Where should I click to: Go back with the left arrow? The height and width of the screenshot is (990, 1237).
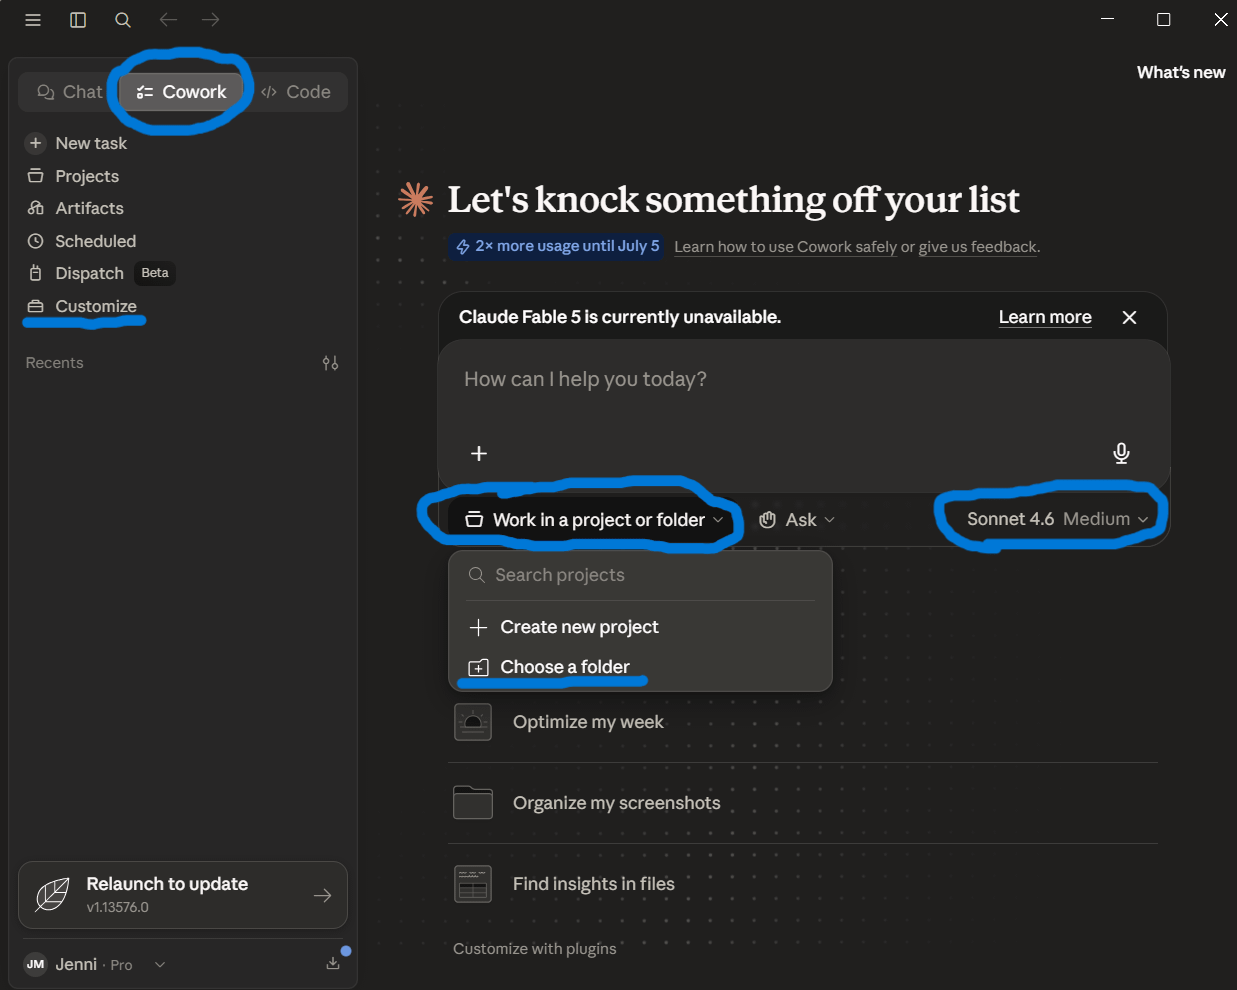click(168, 20)
